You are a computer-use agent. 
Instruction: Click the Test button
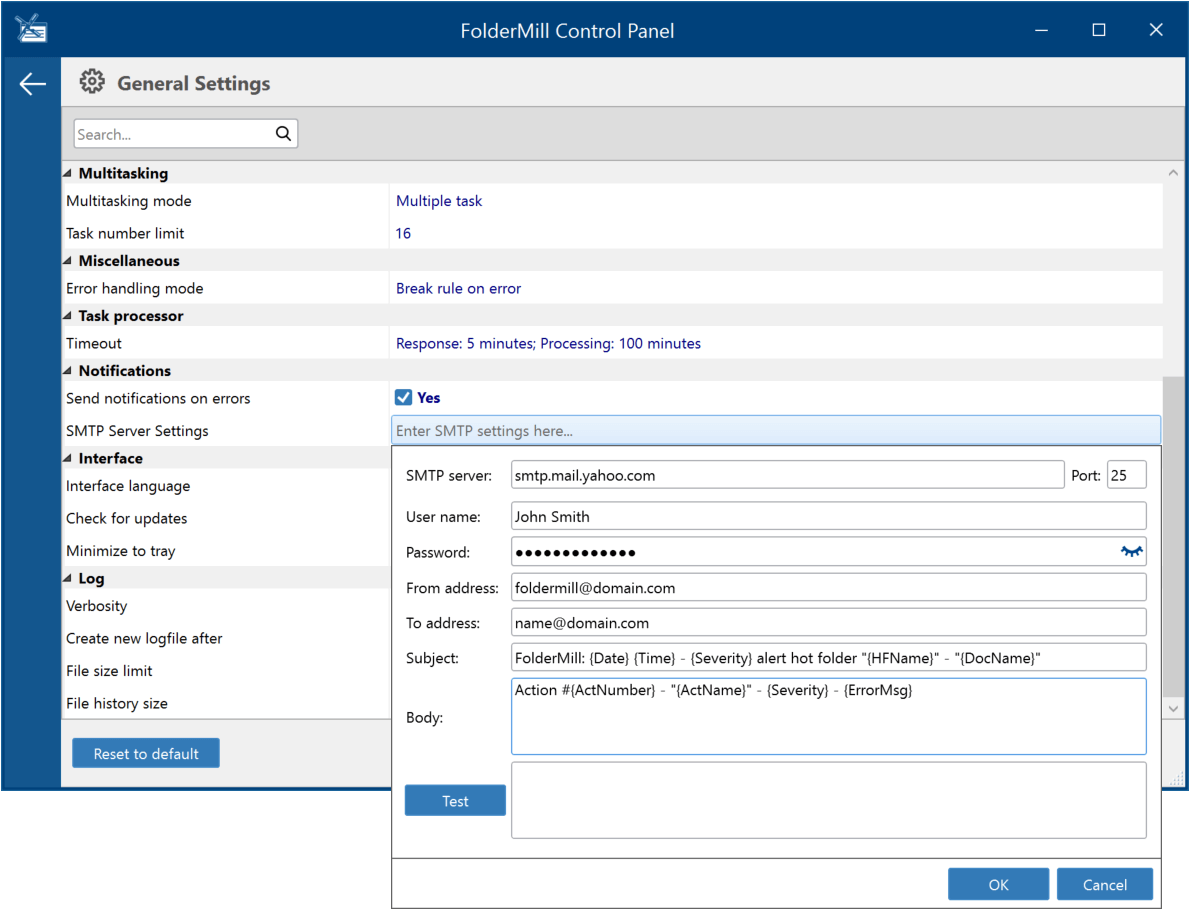pos(455,801)
